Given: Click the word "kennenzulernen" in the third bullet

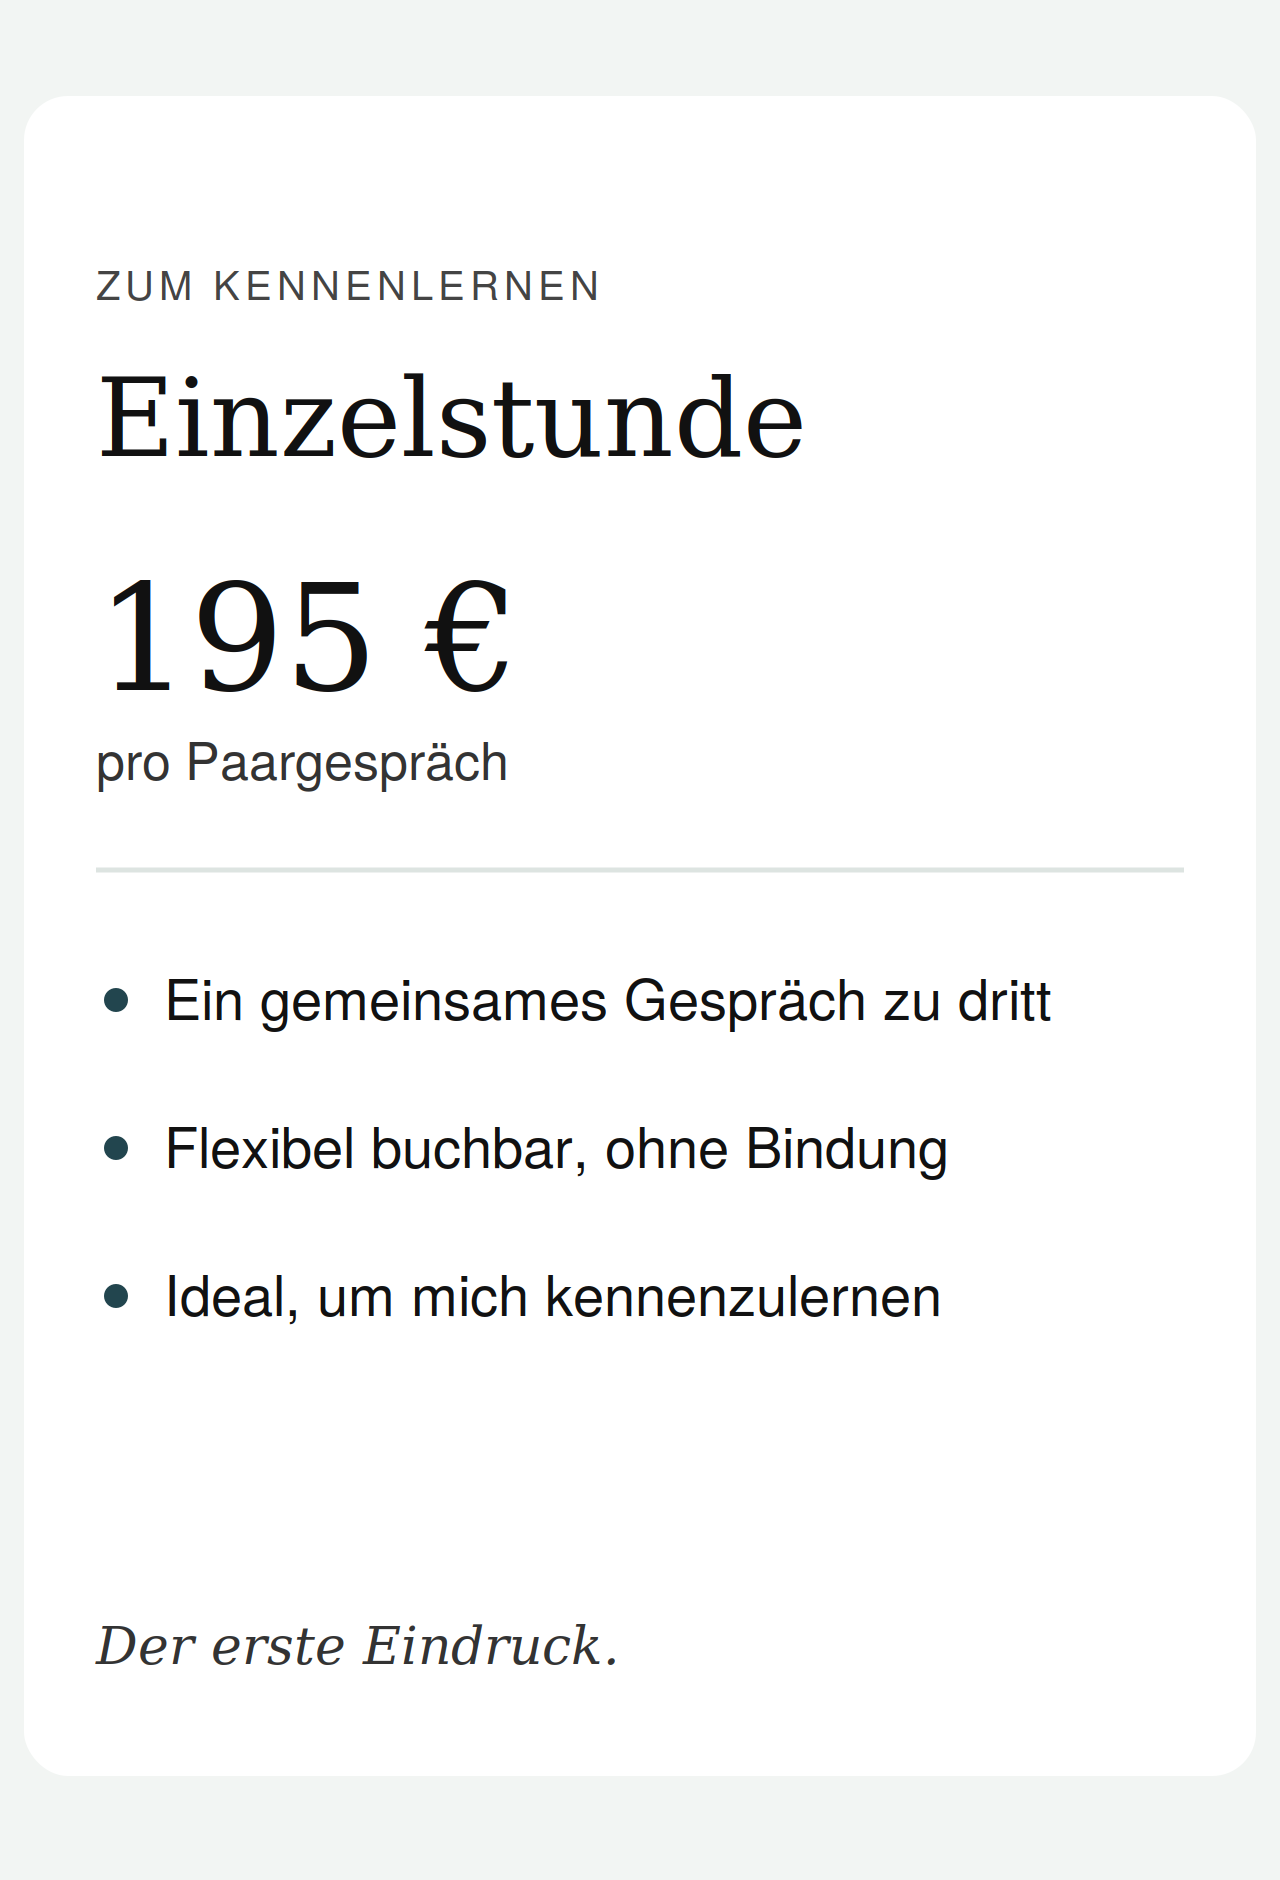Looking at the screenshot, I should point(743,1298).
